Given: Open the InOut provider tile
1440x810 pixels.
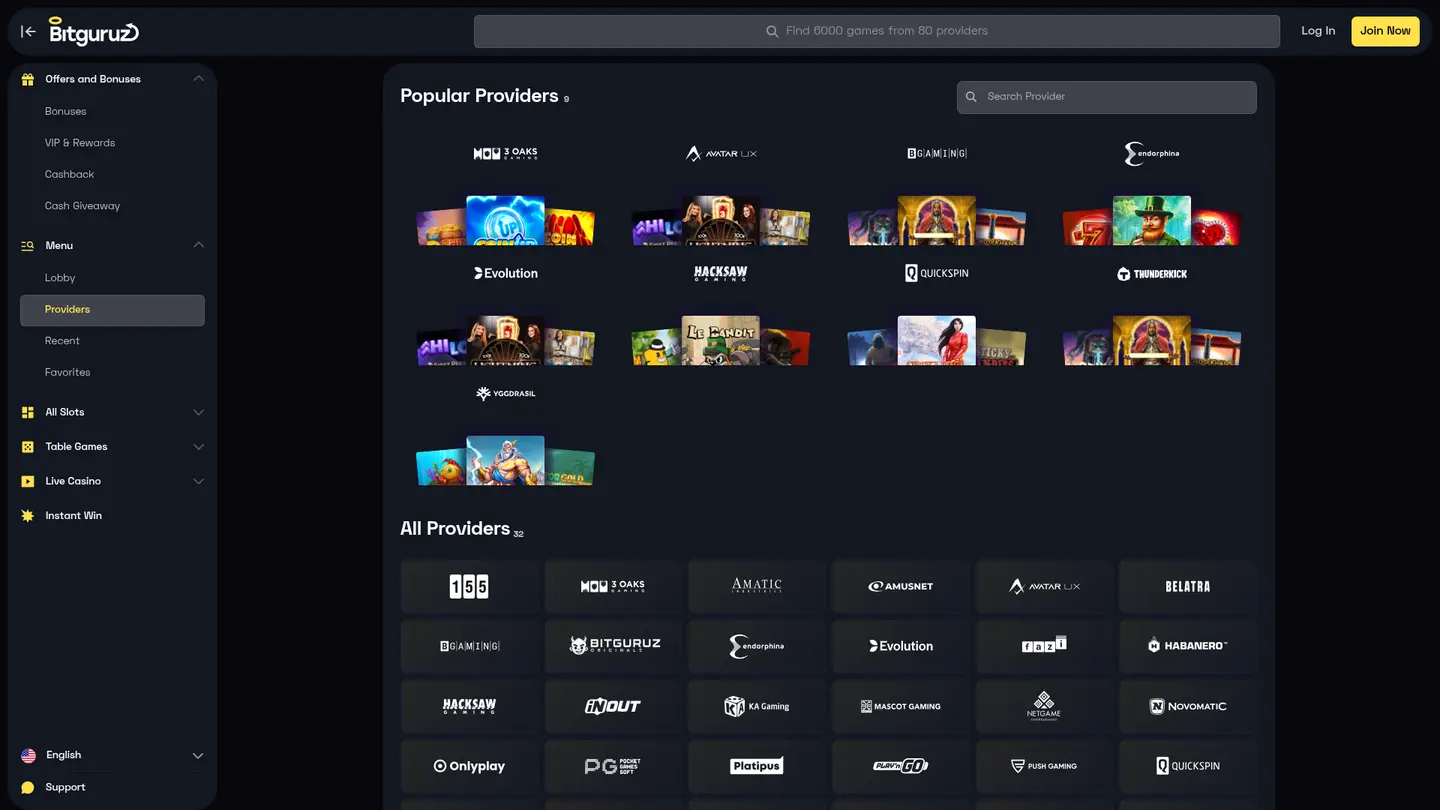Looking at the screenshot, I should pyautogui.click(x=613, y=706).
